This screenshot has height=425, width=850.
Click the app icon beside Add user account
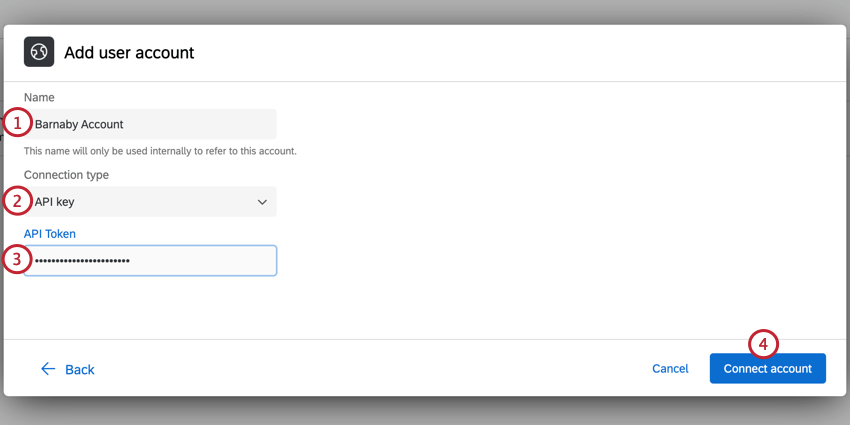tap(39, 52)
